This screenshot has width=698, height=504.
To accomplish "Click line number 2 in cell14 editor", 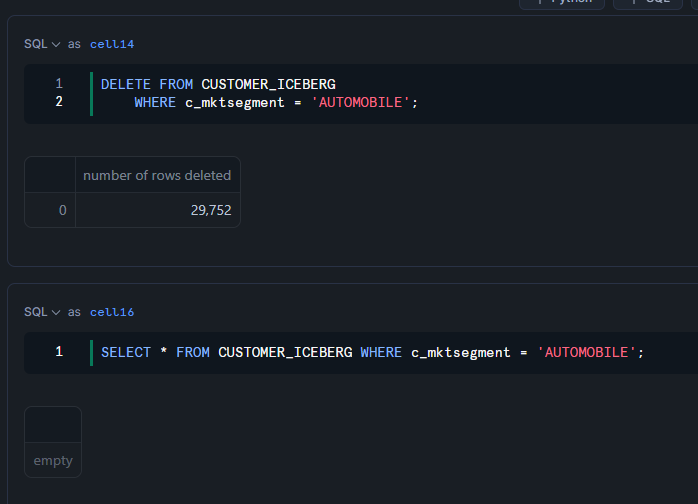I will pos(59,102).
